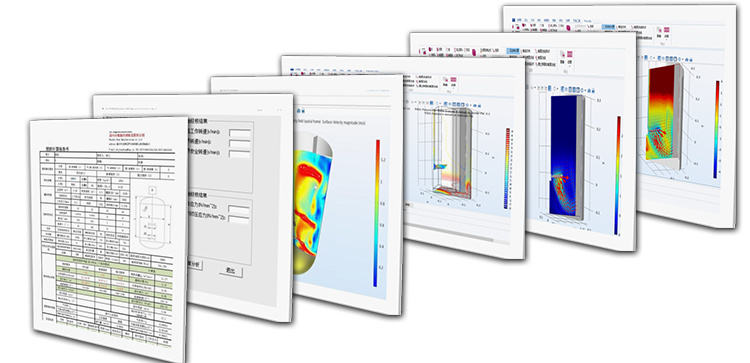Click the small square box above vessel diagram
Image resolution: width=750 pixels, height=363 pixels.
pyautogui.click(x=153, y=190)
